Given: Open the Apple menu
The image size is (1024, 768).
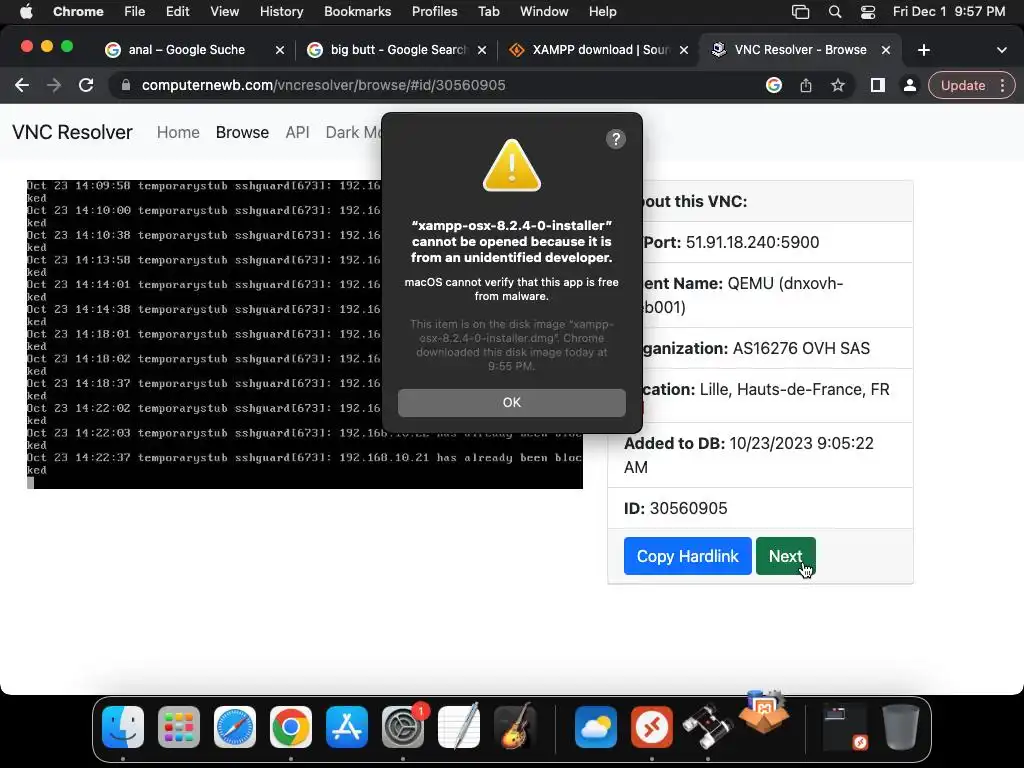Looking at the screenshot, I should click(26, 11).
